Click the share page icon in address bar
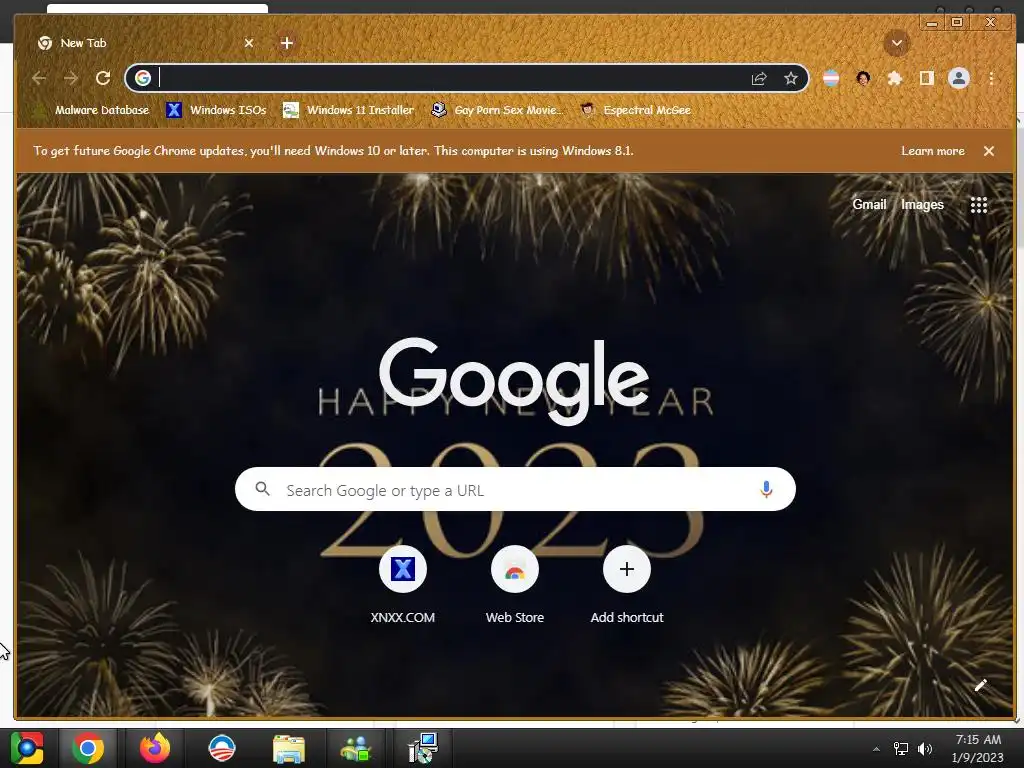1024x768 pixels. [759, 78]
